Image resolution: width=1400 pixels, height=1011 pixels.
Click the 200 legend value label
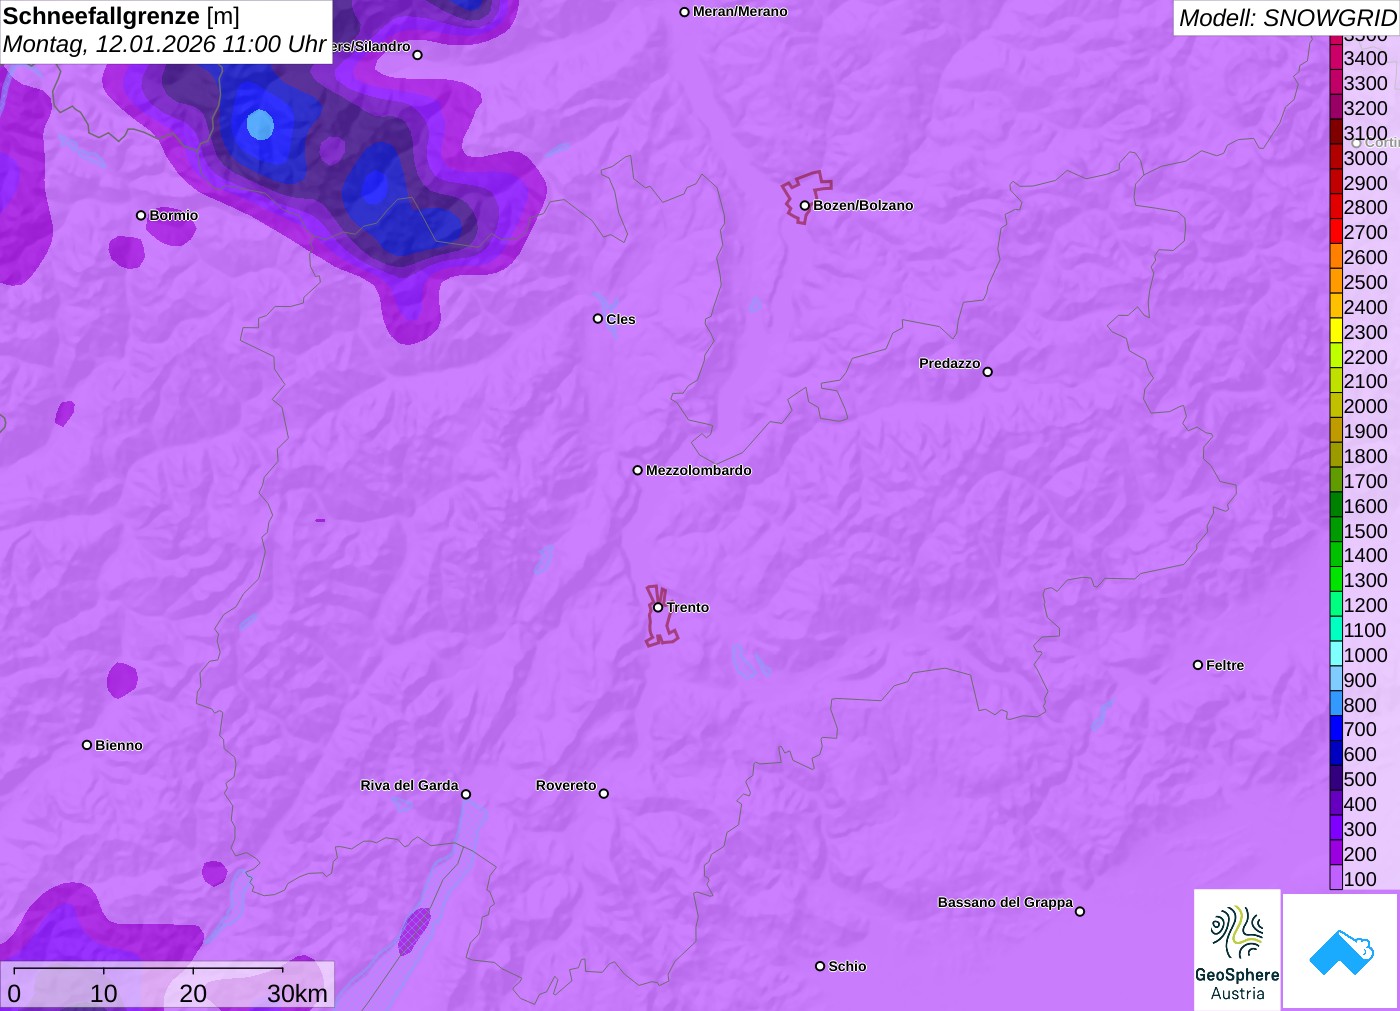[x=1360, y=853]
